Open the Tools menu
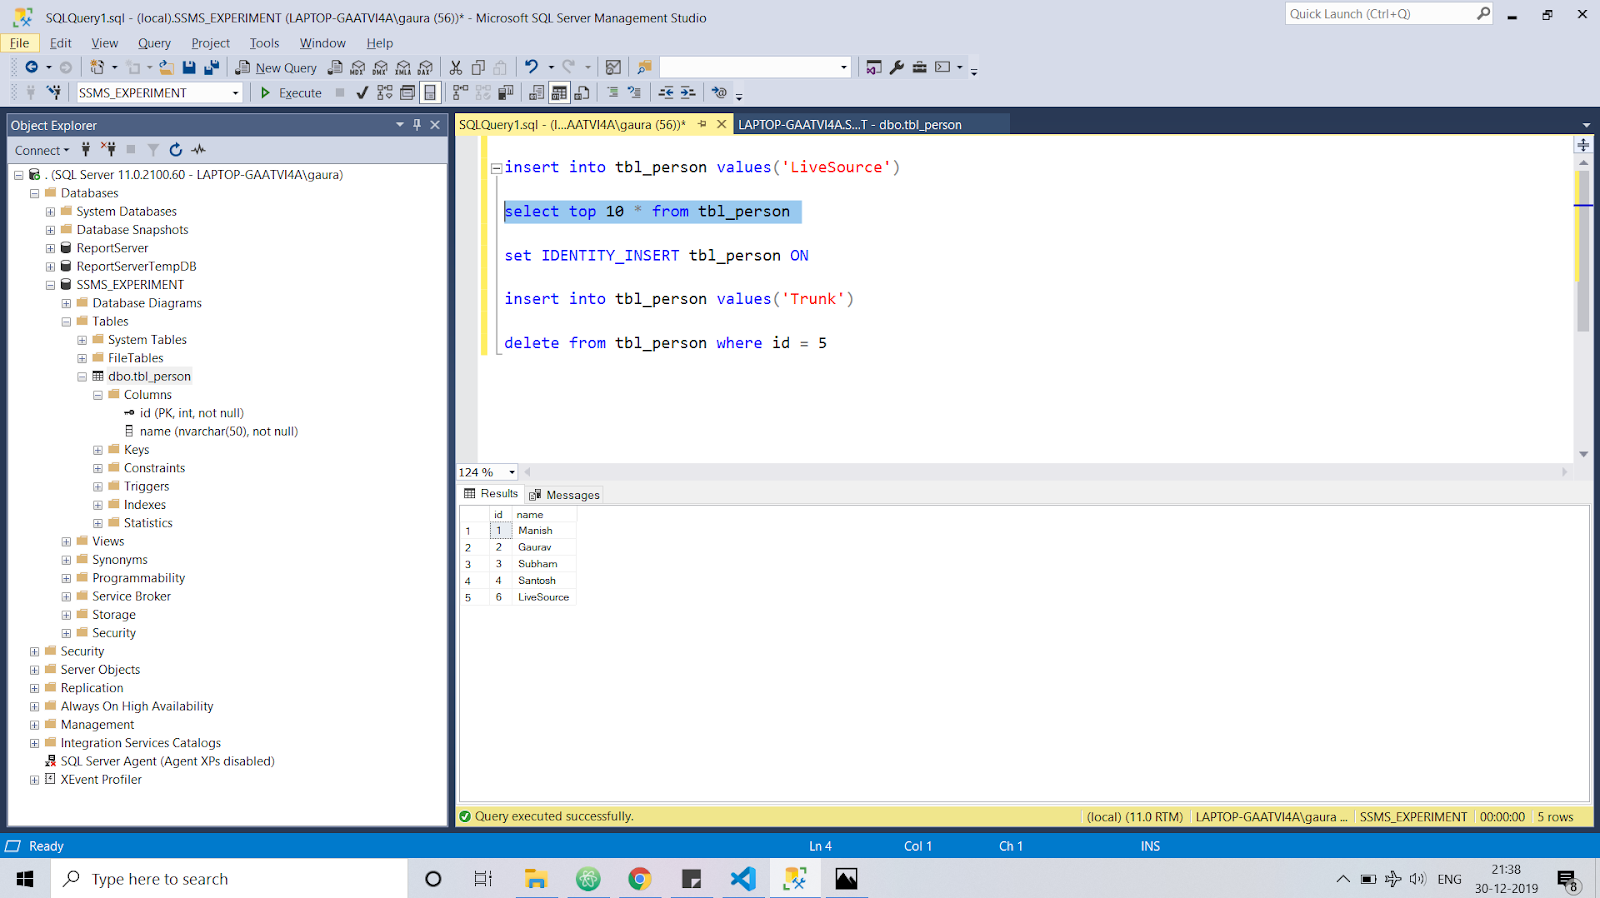Screen dimensions: 1600x898 pos(264,43)
